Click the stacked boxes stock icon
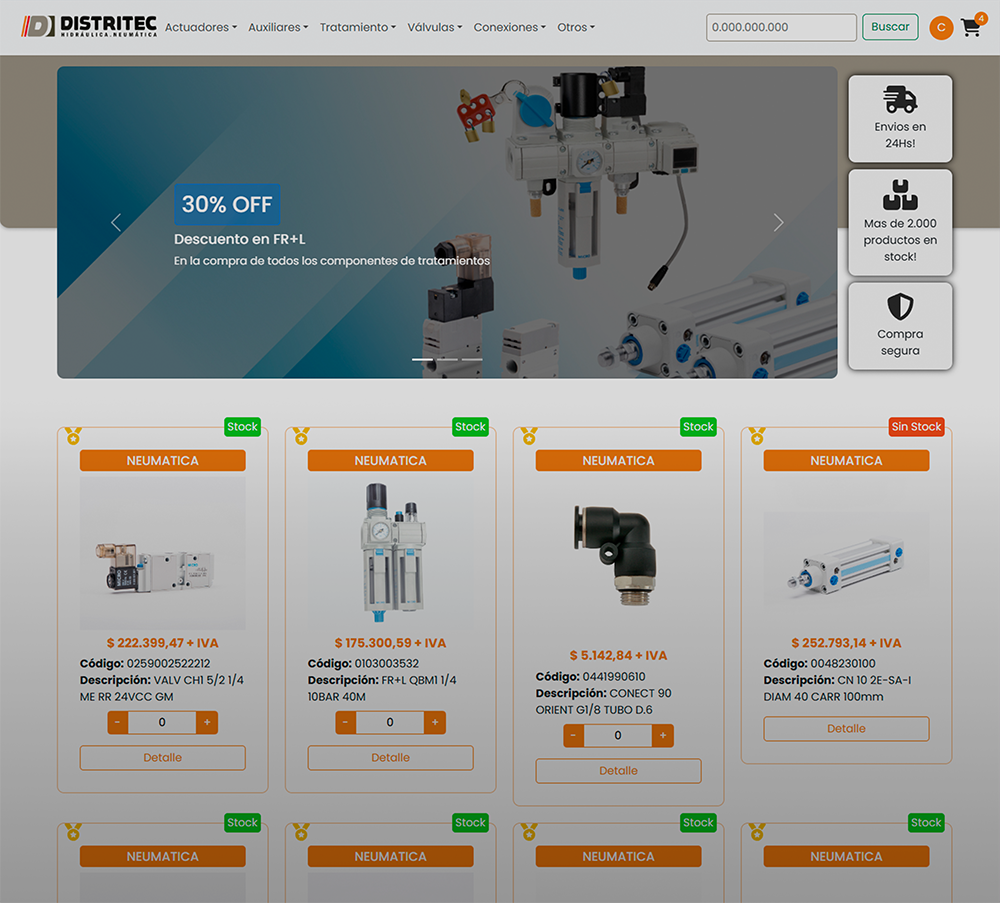This screenshot has height=903, width=1000. [x=900, y=193]
